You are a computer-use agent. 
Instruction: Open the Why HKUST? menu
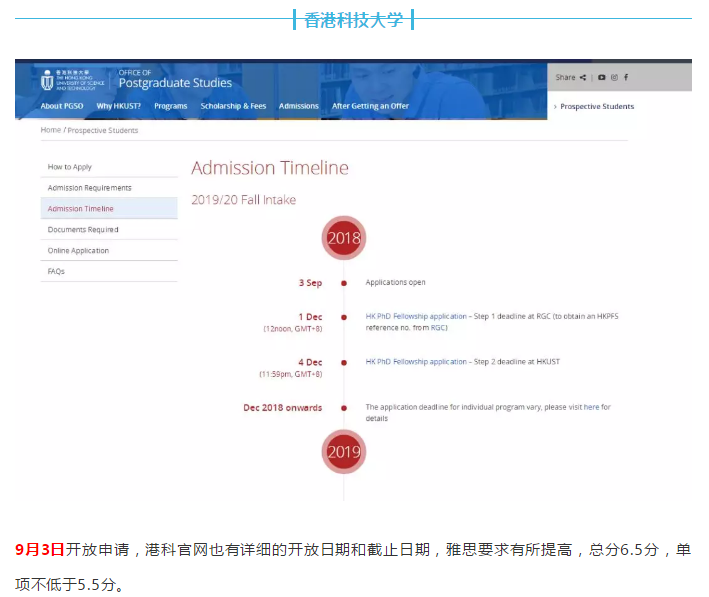tap(118, 106)
